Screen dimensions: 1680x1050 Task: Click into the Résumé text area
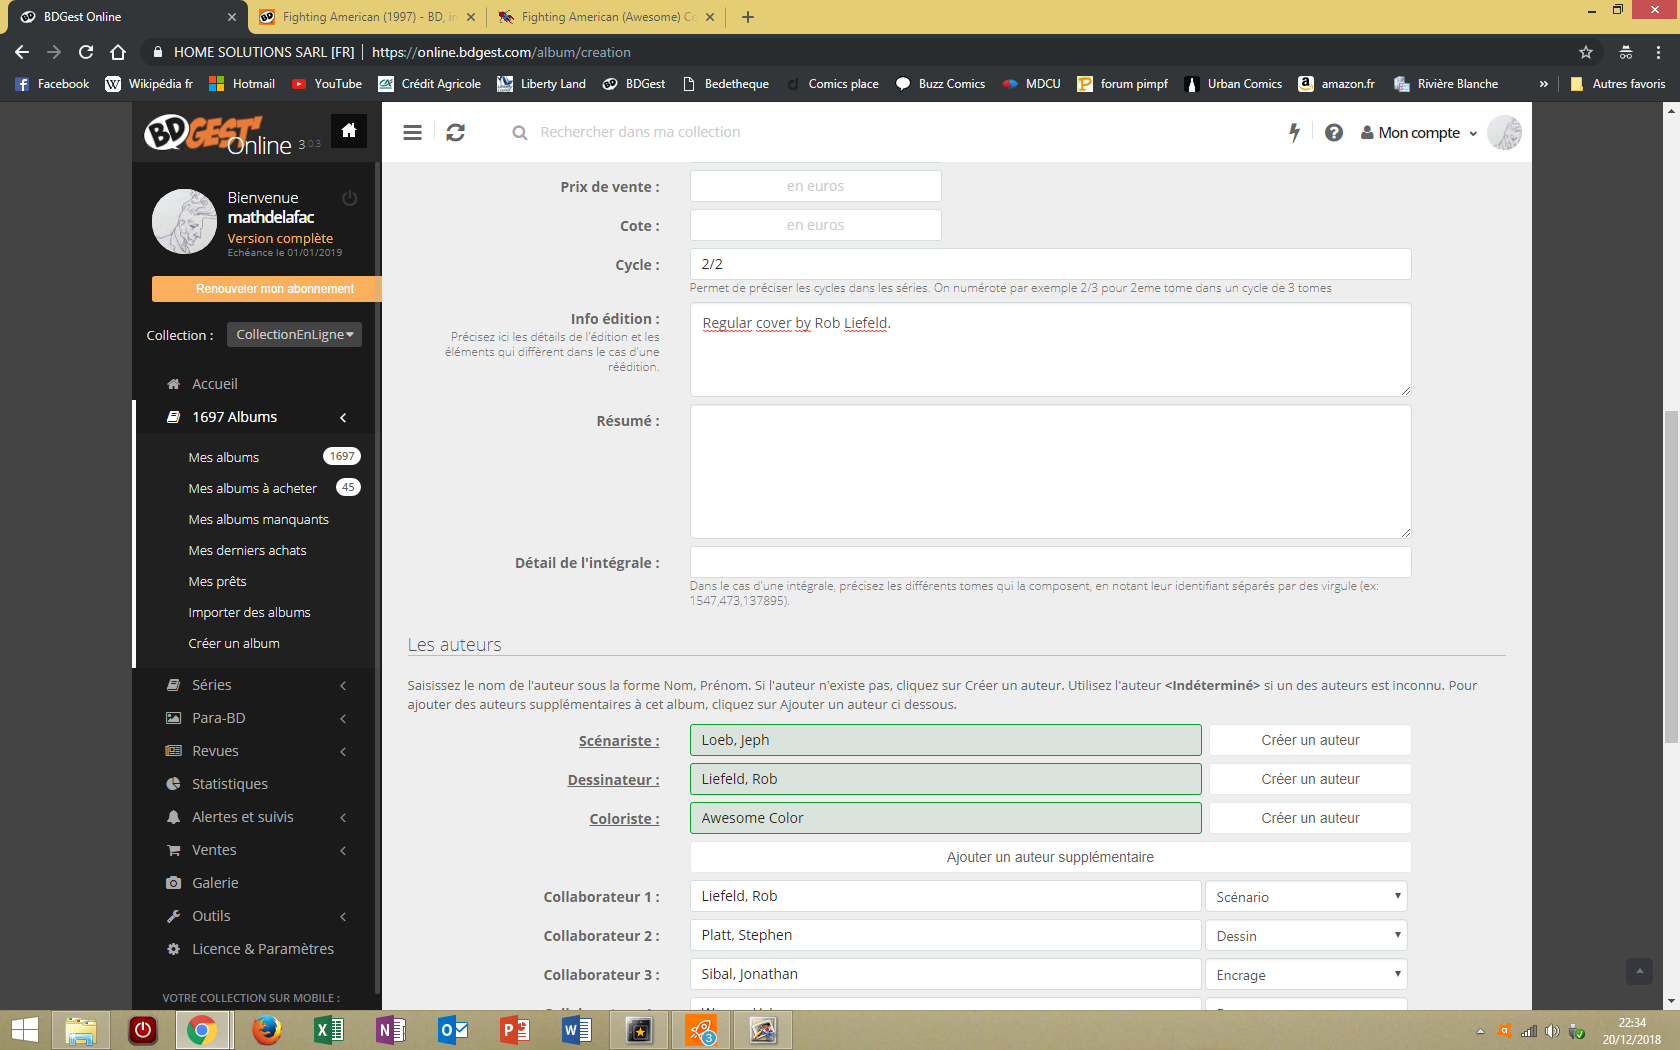tap(1050, 471)
